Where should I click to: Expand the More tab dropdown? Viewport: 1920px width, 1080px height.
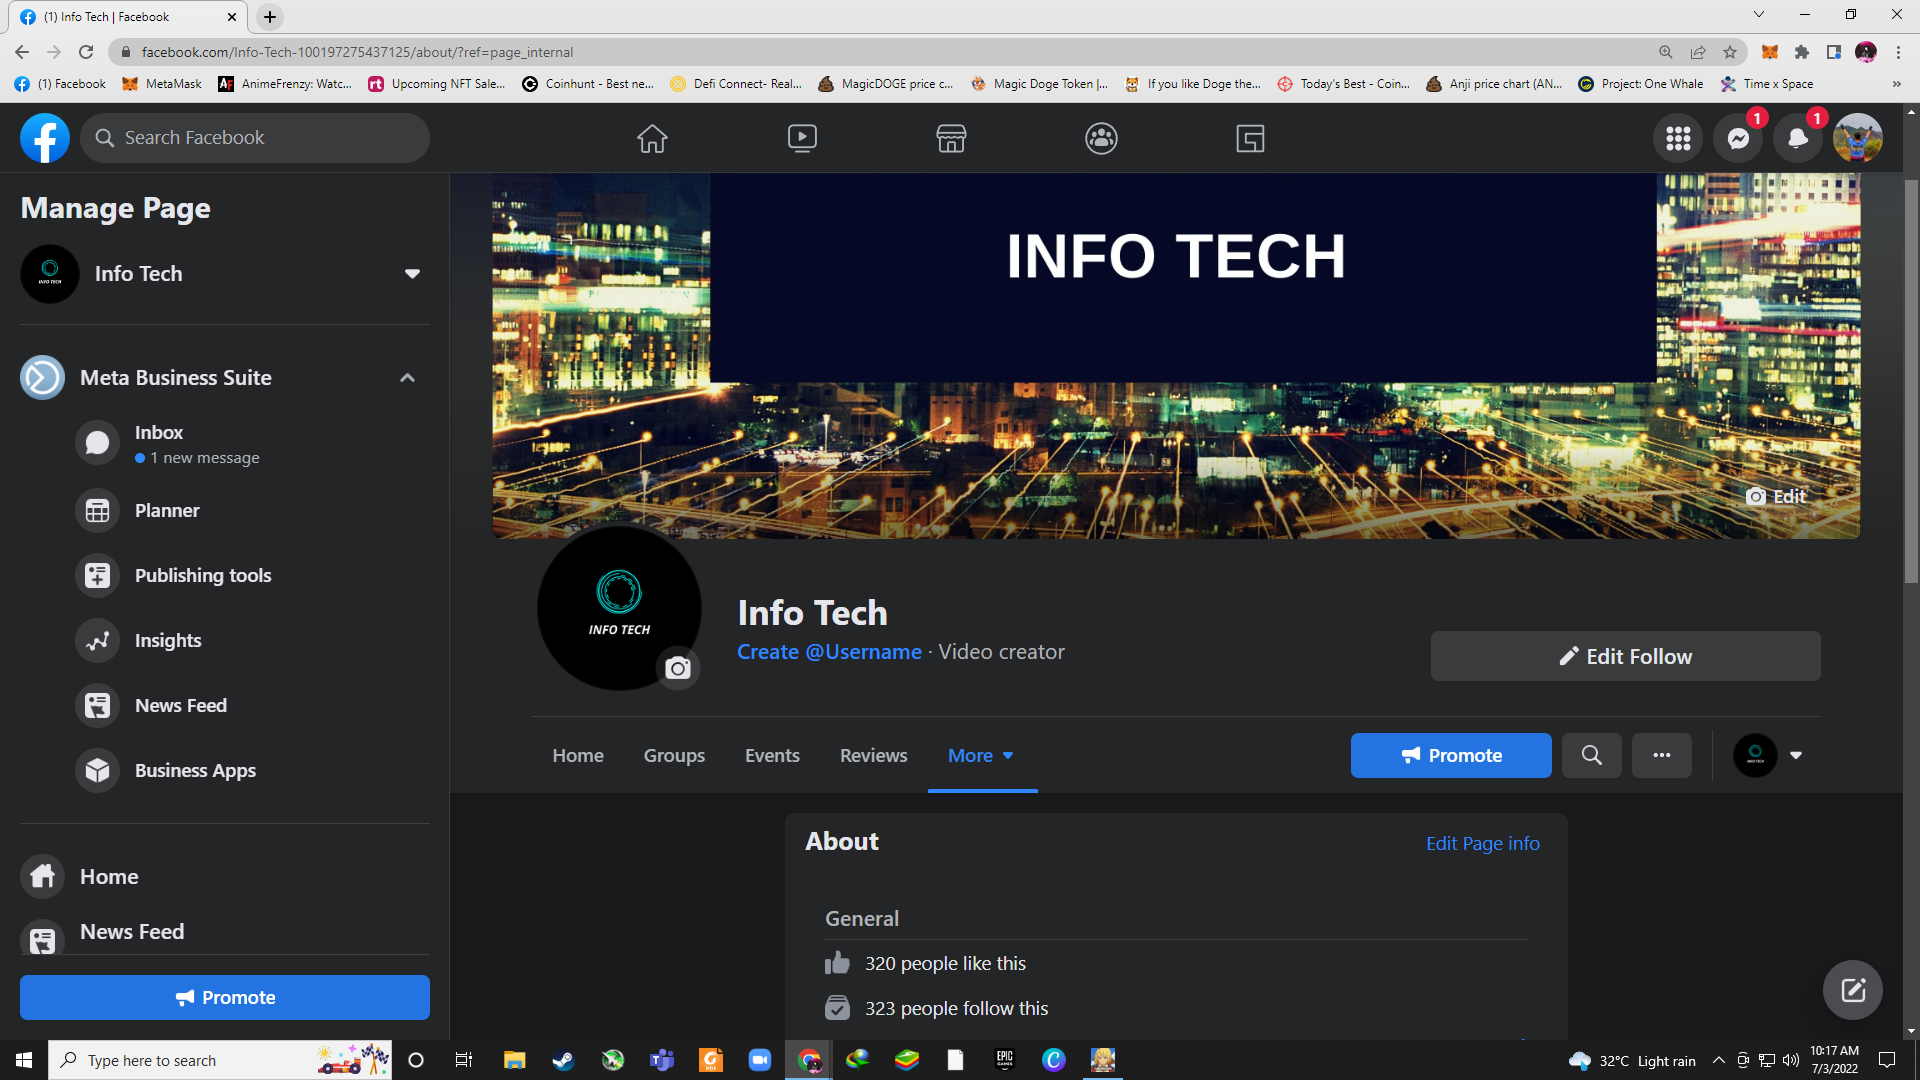[981, 756]
